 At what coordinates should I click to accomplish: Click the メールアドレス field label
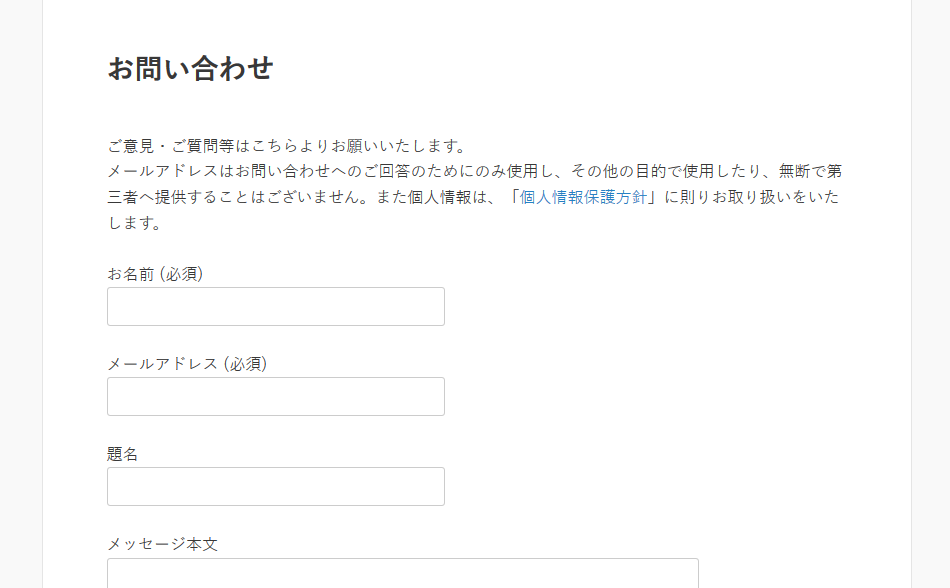[x=162, y=364]
